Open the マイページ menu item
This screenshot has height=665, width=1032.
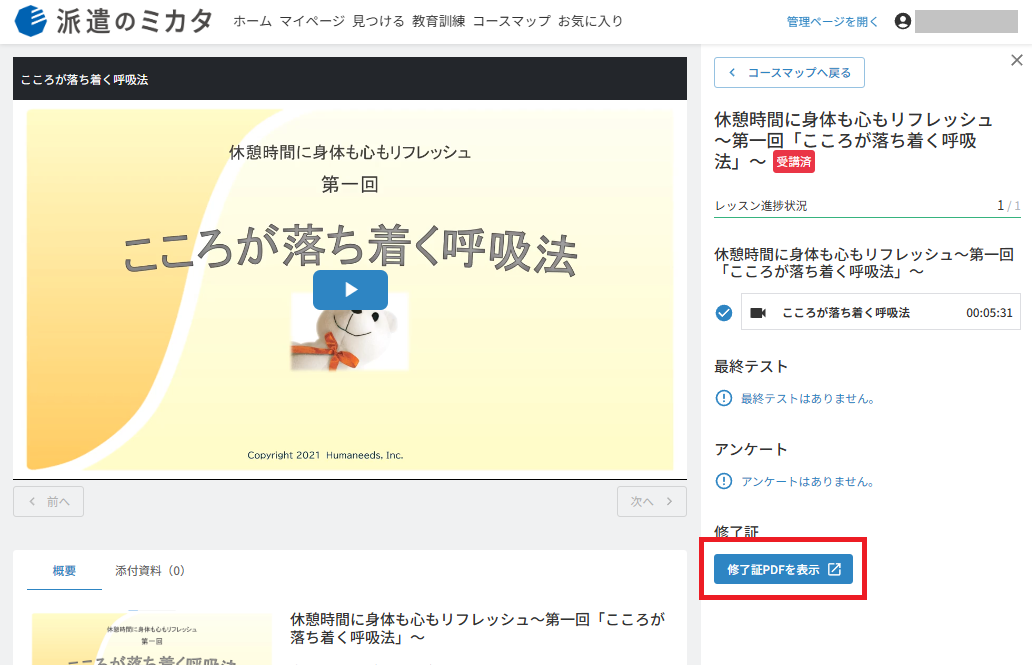coord(312,21)
